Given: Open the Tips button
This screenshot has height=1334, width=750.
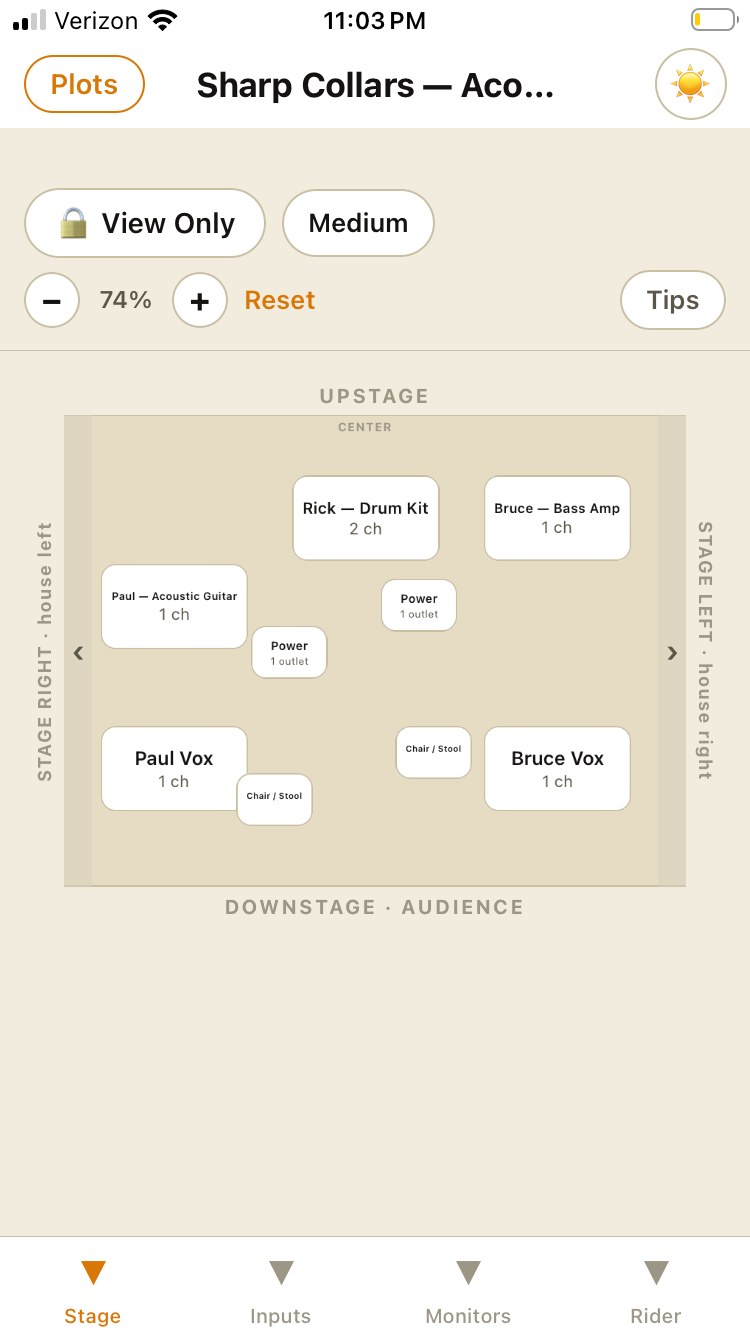Looking at the screenshot, I should point(672,300).
